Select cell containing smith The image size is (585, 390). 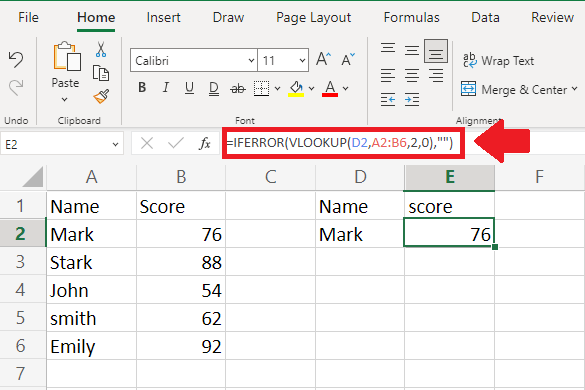tap(91, 318)
